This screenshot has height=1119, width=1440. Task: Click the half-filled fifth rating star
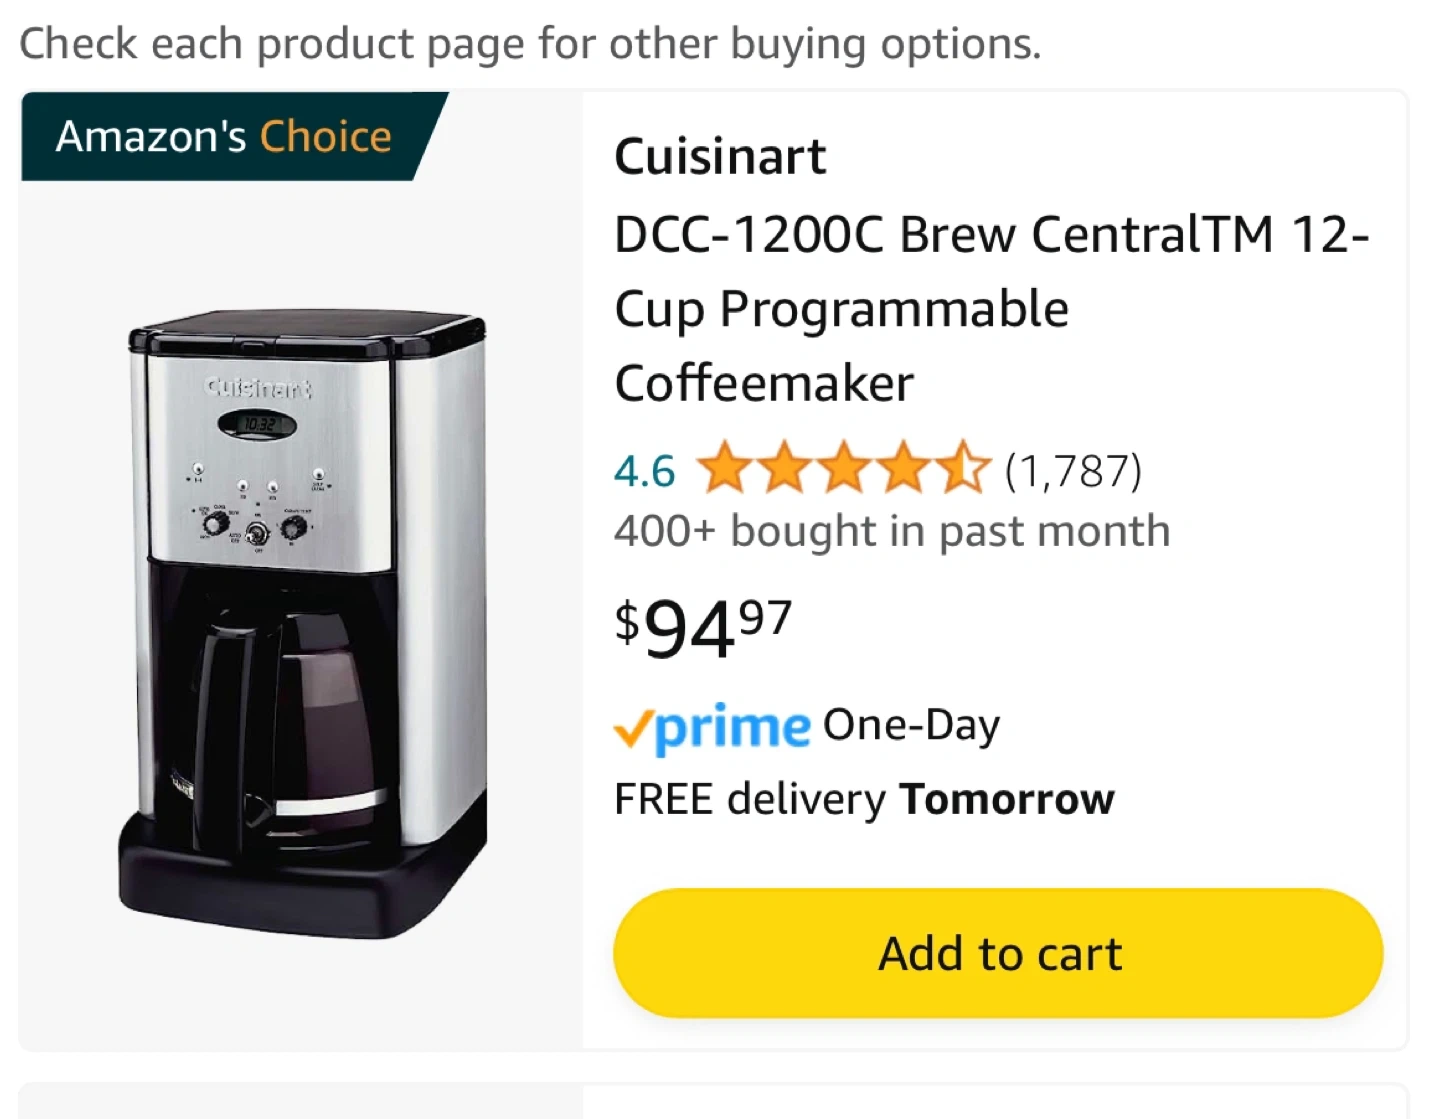pyautogui.click(x=963, y=469)
